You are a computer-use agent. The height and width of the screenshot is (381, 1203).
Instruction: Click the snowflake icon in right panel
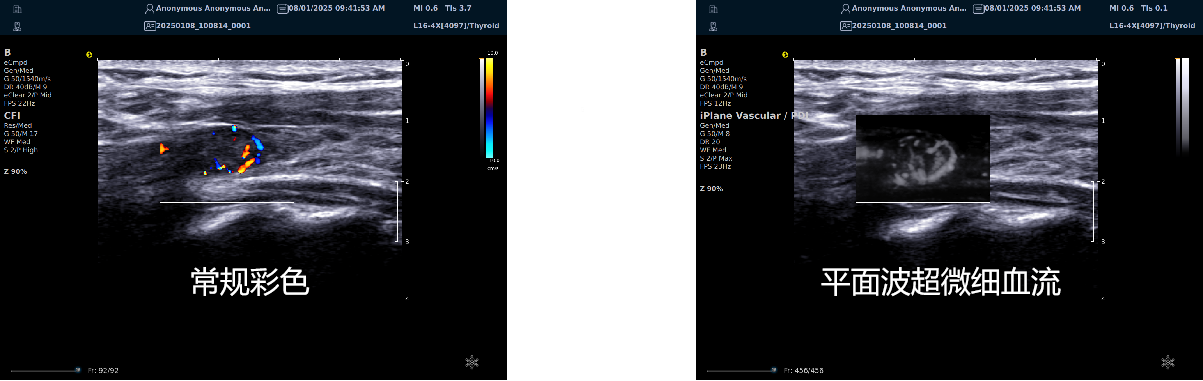[1167, 360]
